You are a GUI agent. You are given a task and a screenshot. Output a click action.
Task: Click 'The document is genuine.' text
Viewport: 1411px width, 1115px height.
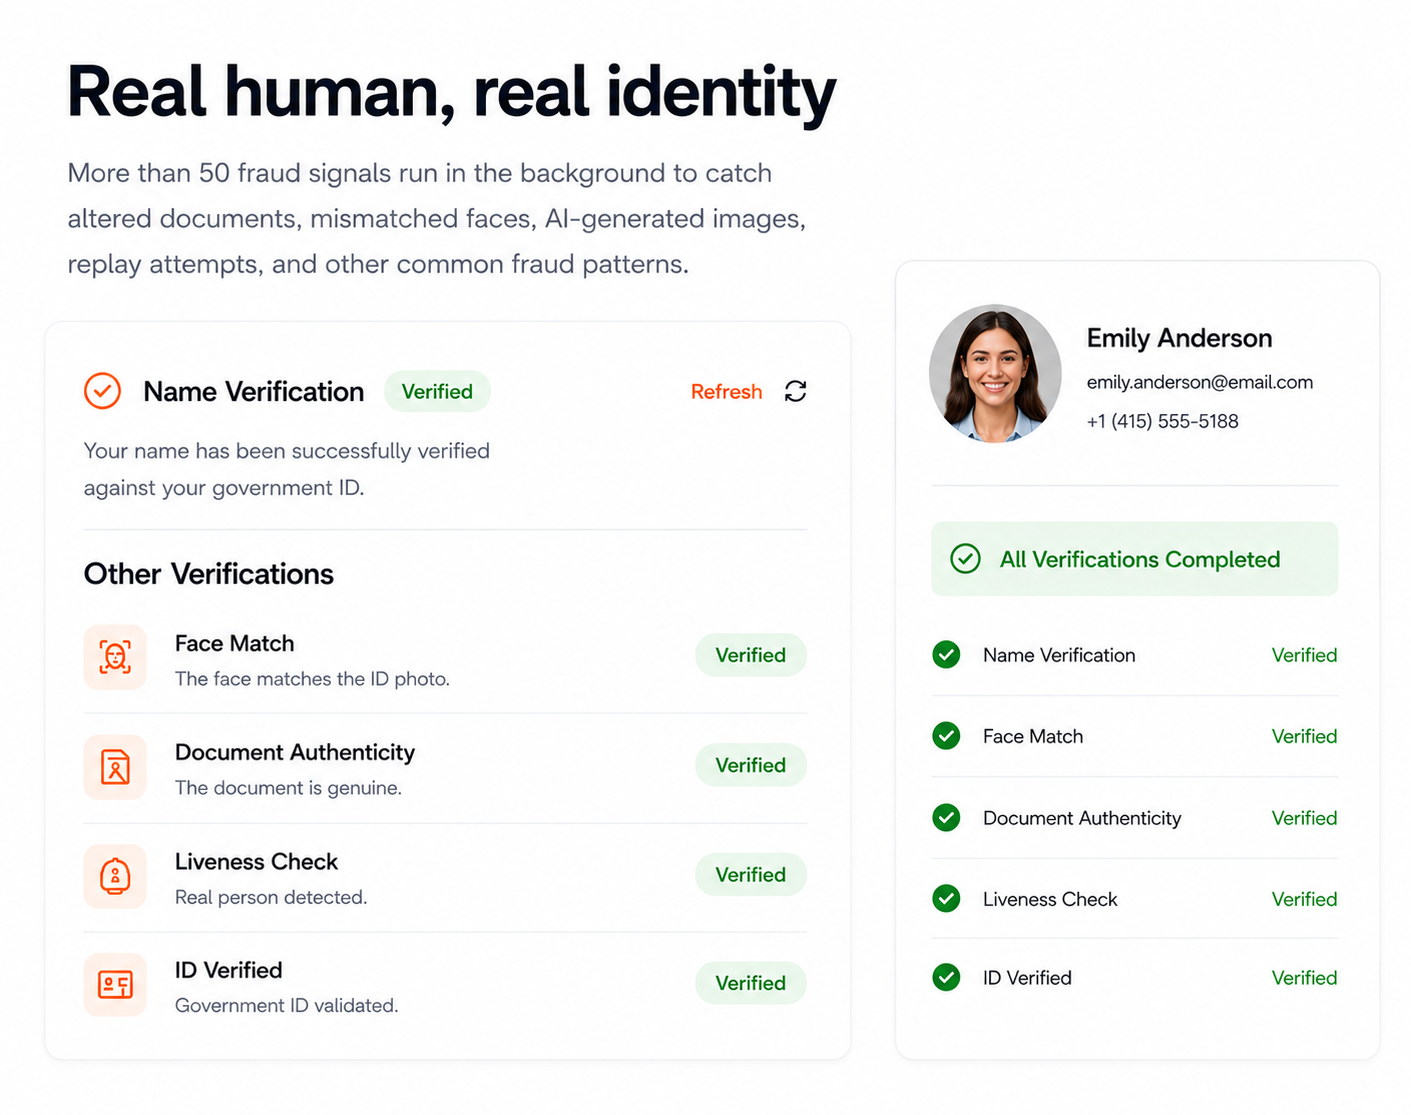288,788
